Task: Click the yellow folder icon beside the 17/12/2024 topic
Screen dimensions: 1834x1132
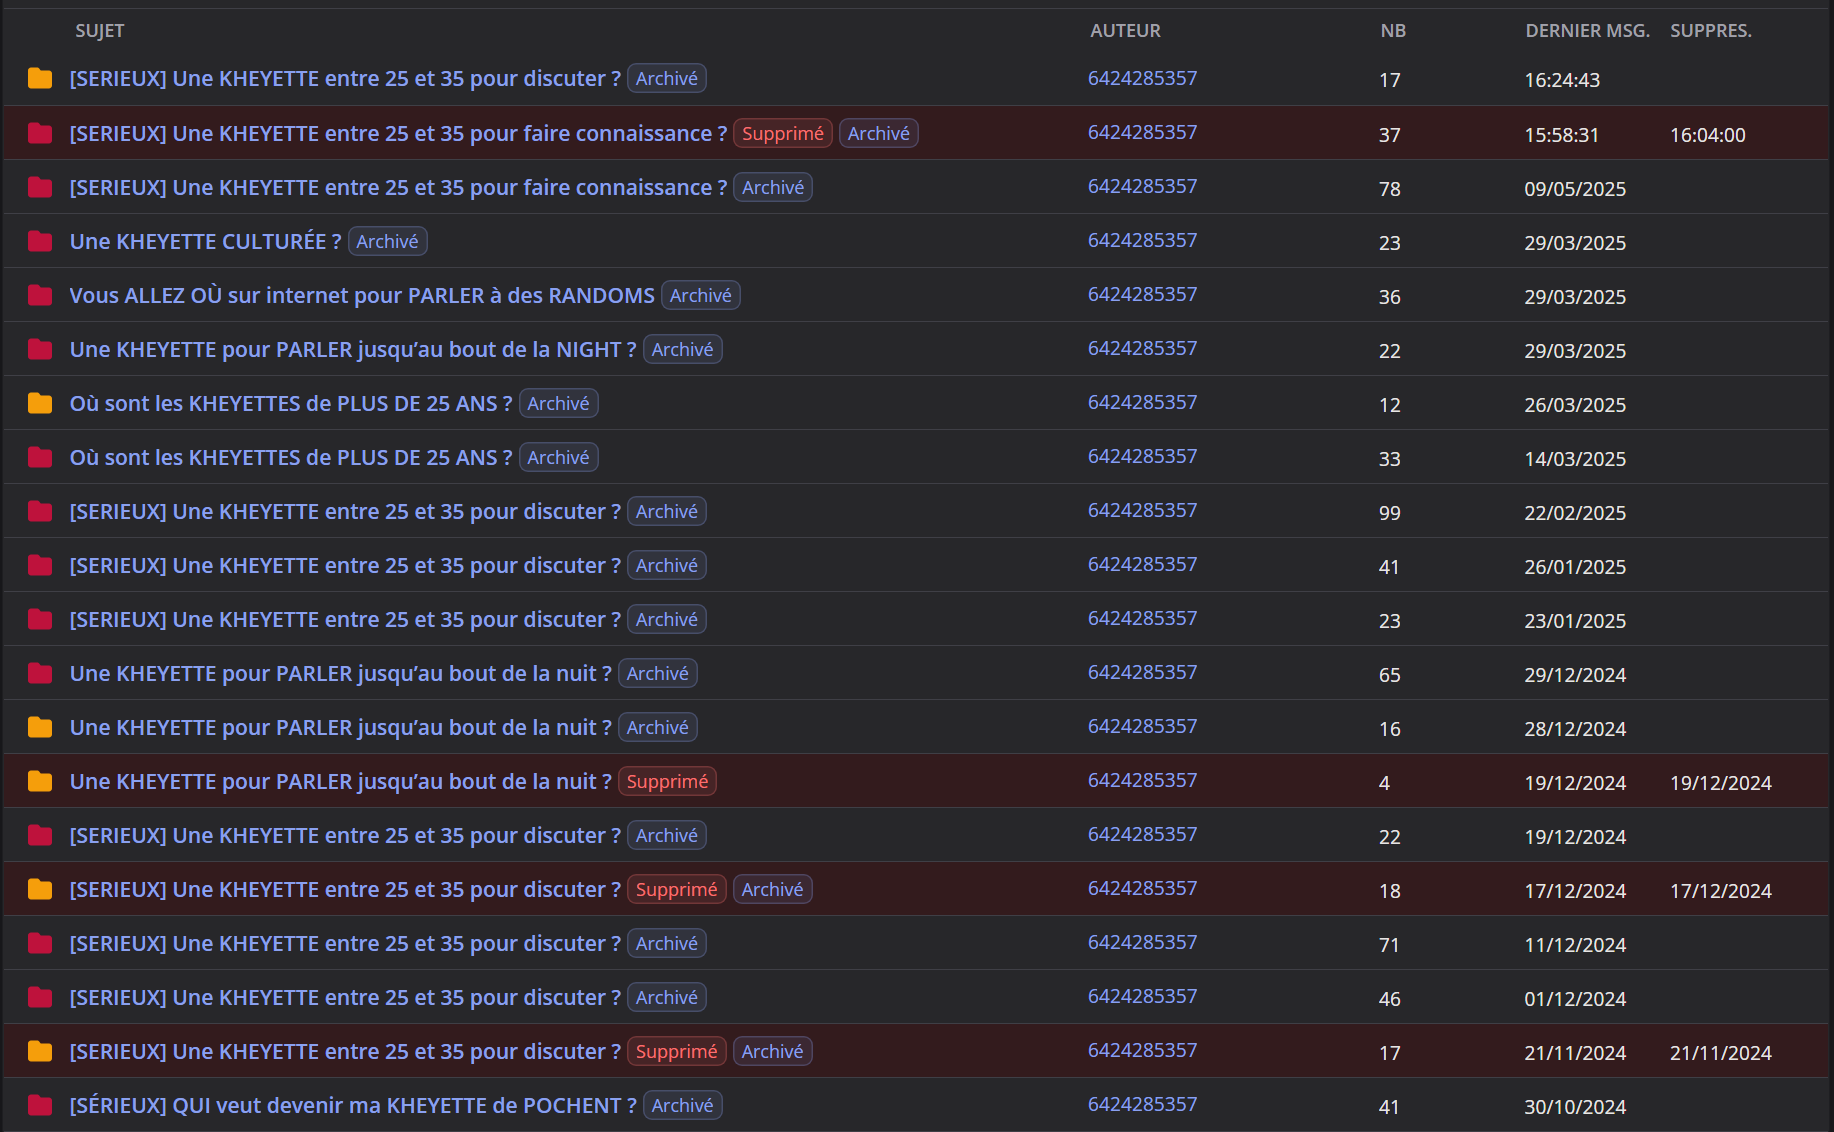Action: [x=40, y=889]
